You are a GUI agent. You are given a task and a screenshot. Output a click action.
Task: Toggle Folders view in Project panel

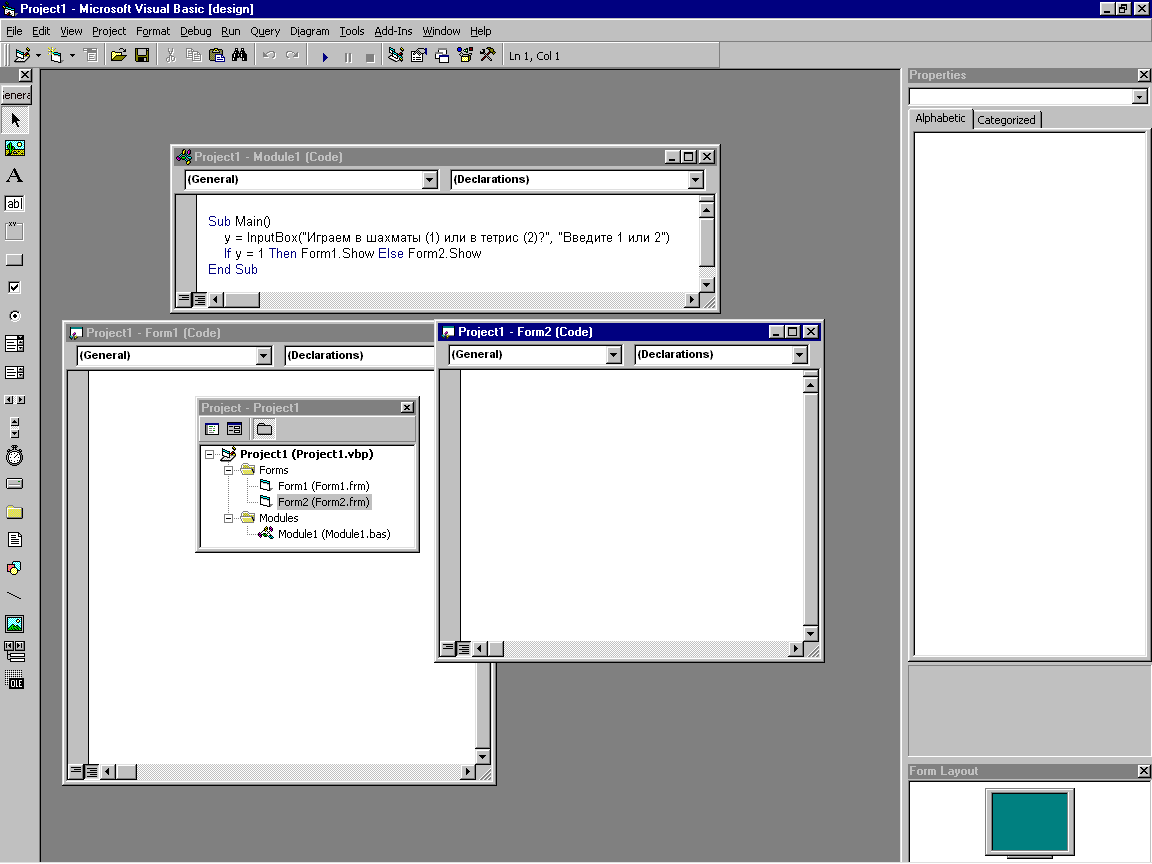coord(264,429)
